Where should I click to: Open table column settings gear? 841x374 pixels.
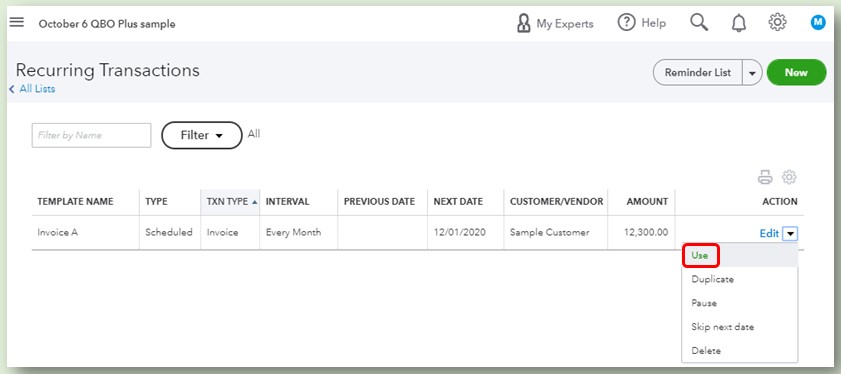pyautogui.click(x=789, y=177)
